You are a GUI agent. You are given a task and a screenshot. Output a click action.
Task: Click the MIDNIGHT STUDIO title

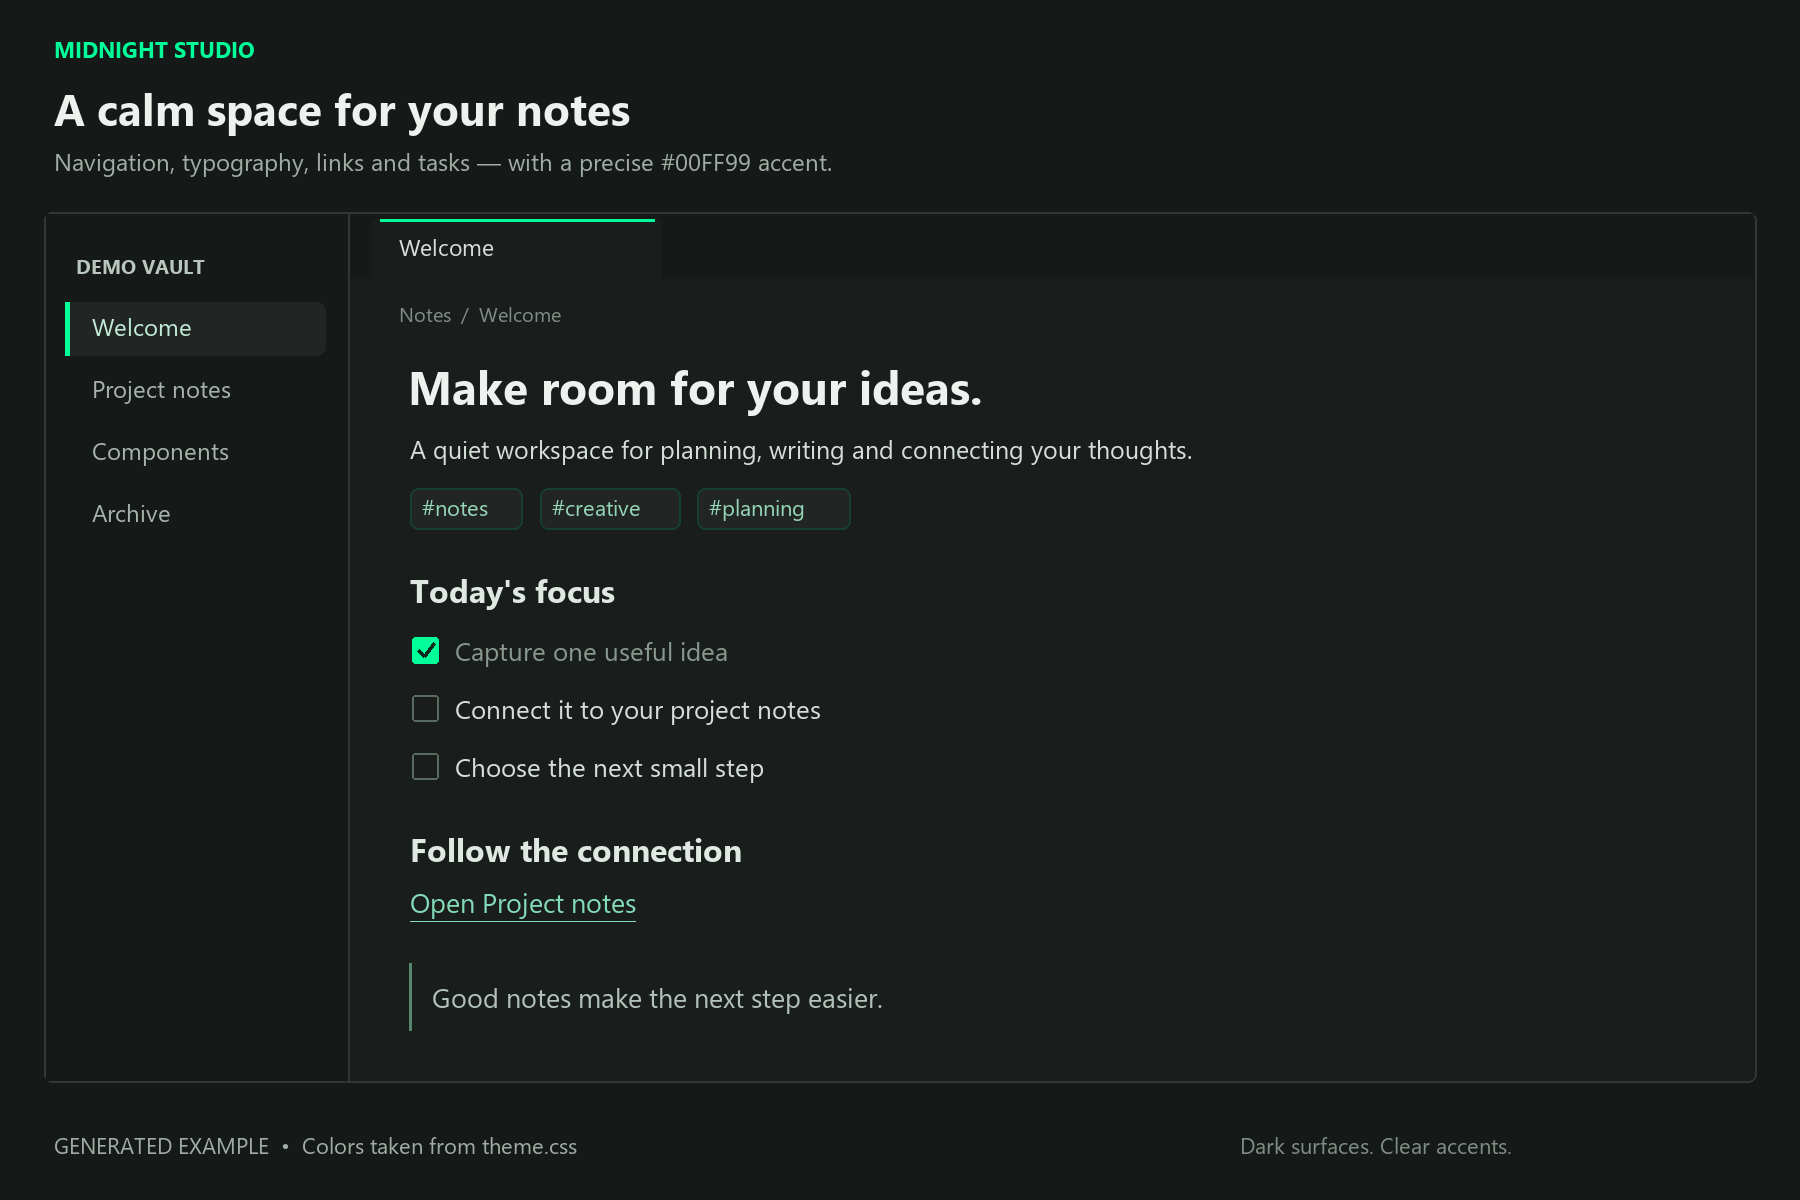[x=154, y=50]
